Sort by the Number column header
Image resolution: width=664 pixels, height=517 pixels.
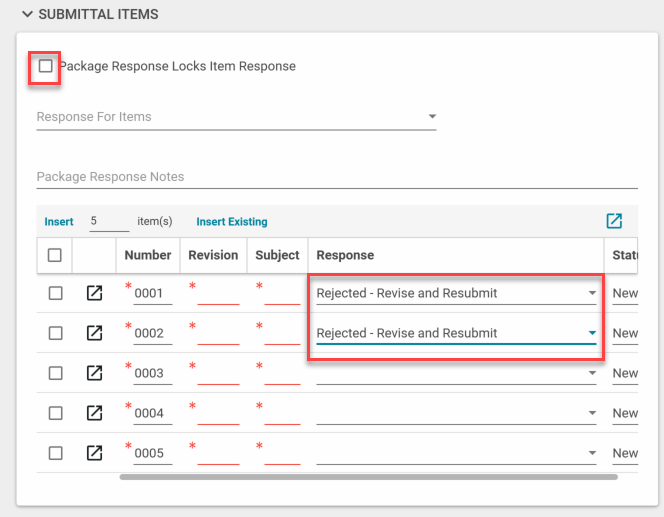click(147, 255)
